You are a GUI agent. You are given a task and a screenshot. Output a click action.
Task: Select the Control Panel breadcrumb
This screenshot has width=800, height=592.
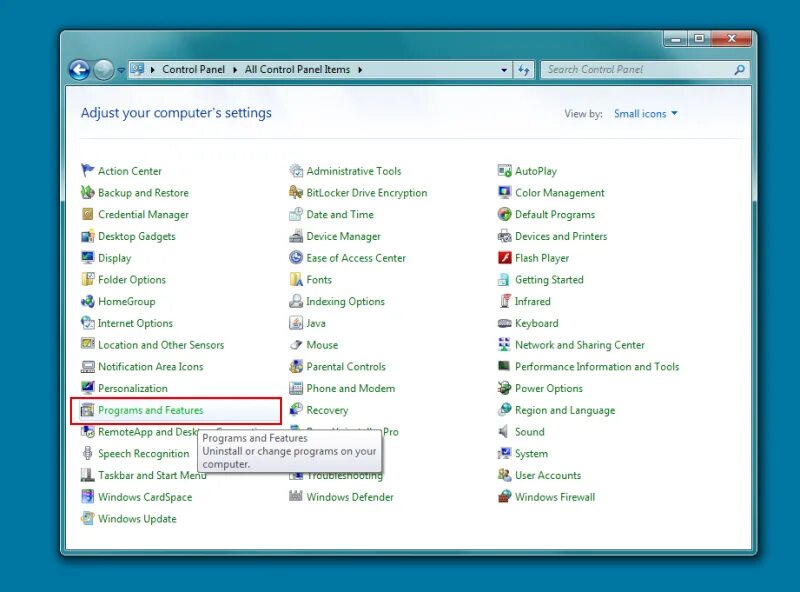[x=193, y=69]
